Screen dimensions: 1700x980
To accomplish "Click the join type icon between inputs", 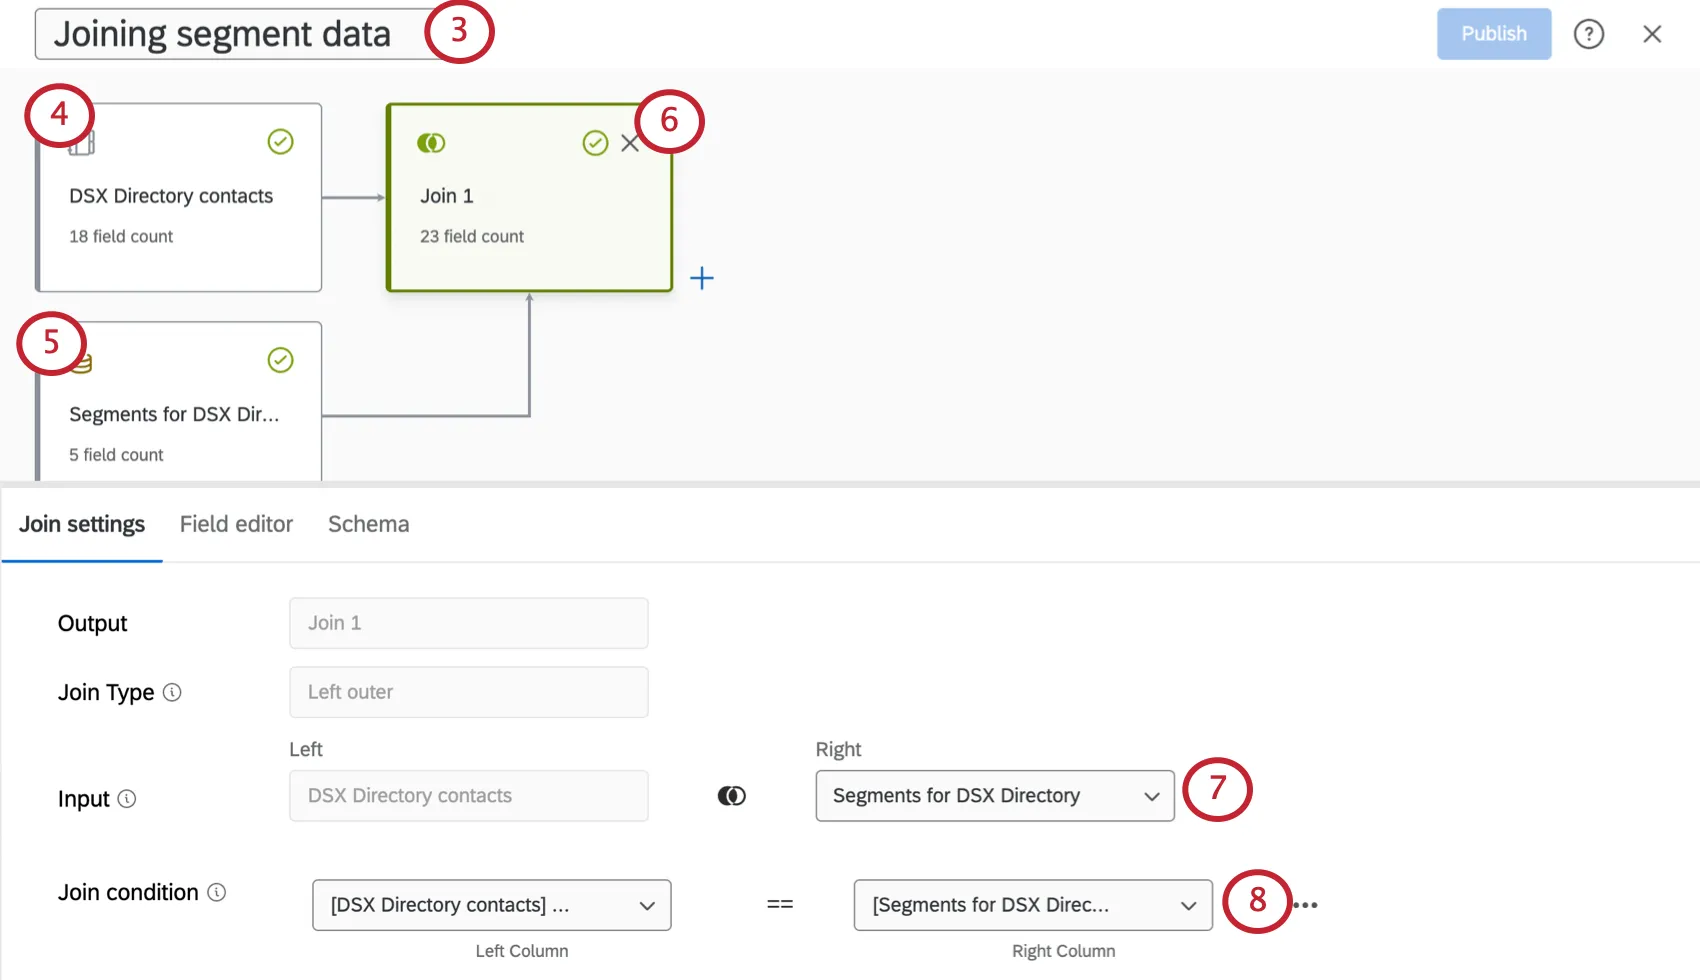I will (732, 796).
